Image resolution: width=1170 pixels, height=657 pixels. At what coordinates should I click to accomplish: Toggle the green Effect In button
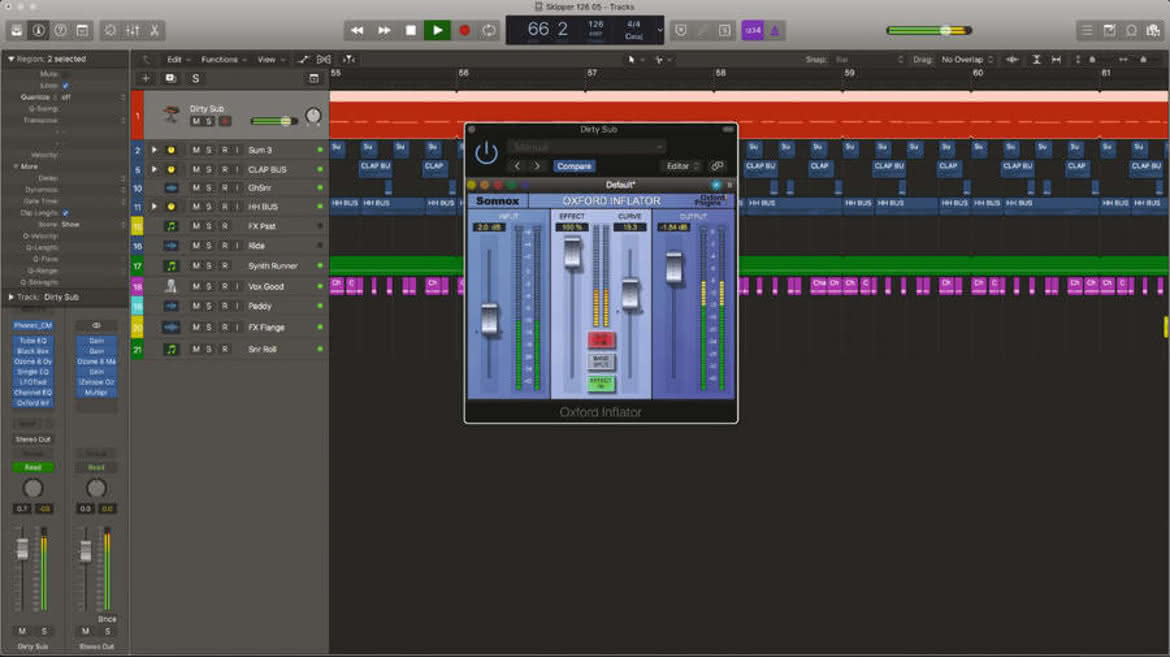coord(601,383)
